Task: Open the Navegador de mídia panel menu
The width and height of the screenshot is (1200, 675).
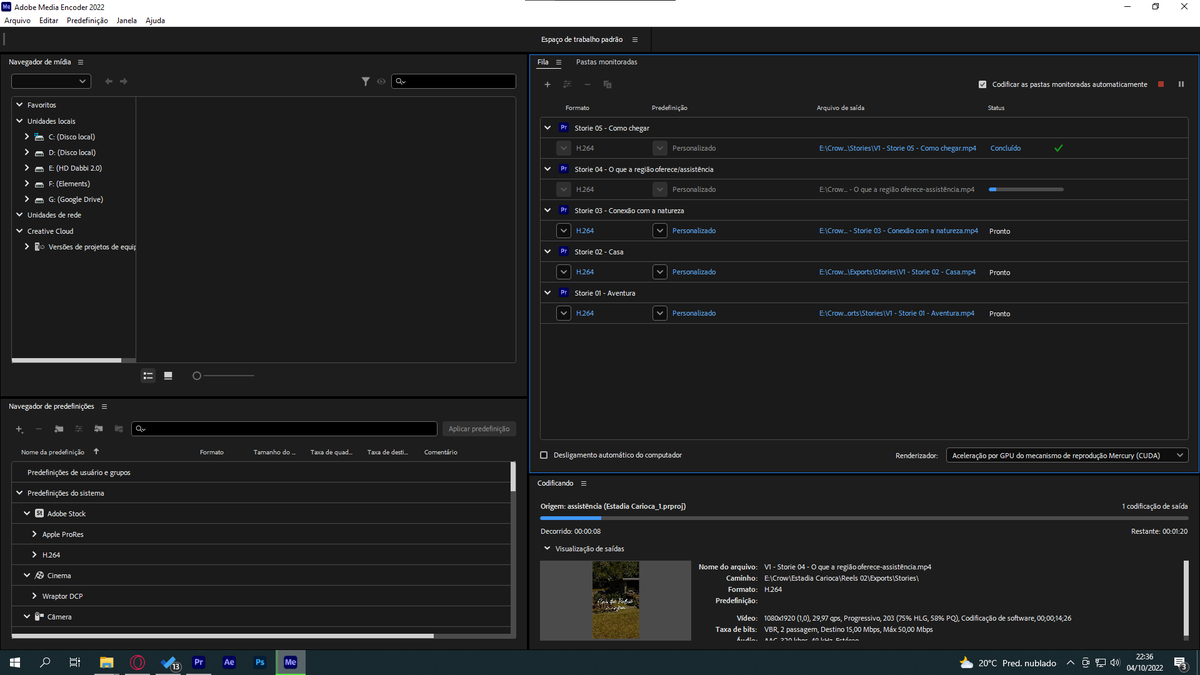Action: [x=81, y=62]
